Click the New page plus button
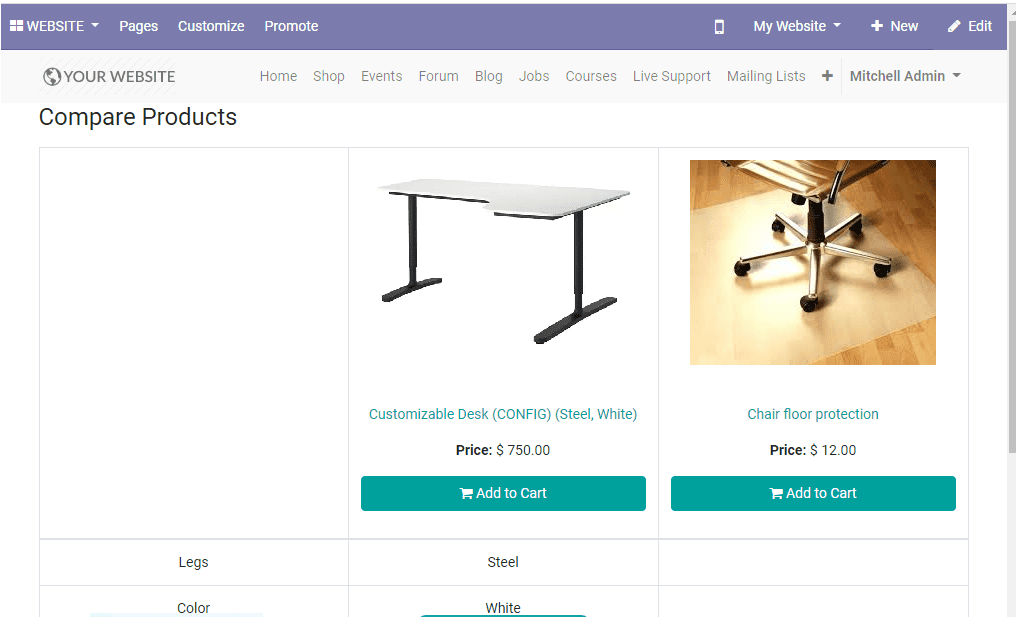Viewport: 1017px width, 618px height. (x=894, y=26)
